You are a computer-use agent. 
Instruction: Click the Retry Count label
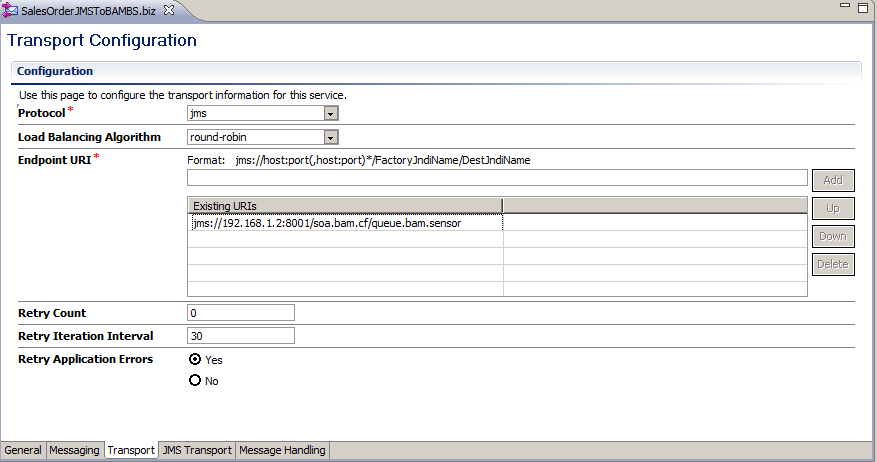tap(52, 313)
